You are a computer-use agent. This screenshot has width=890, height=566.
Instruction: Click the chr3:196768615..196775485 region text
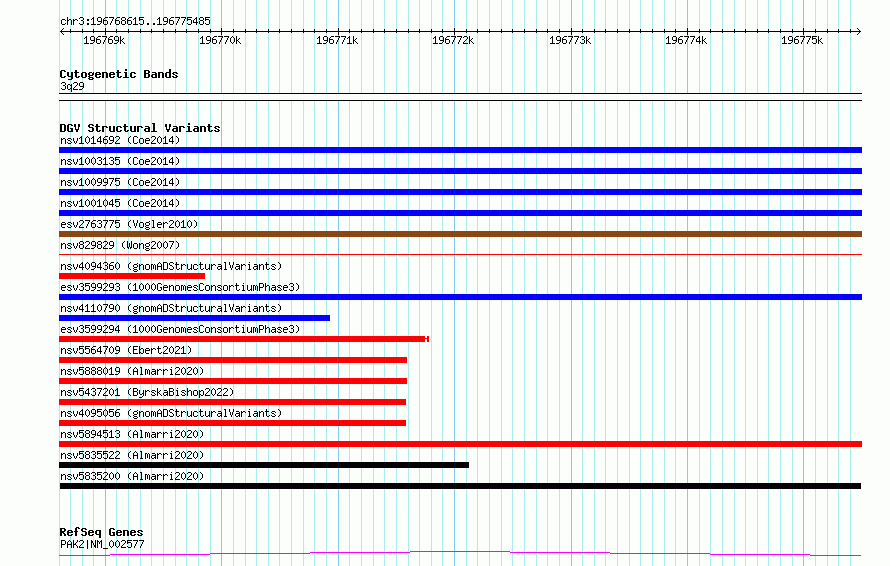[135, 22]
